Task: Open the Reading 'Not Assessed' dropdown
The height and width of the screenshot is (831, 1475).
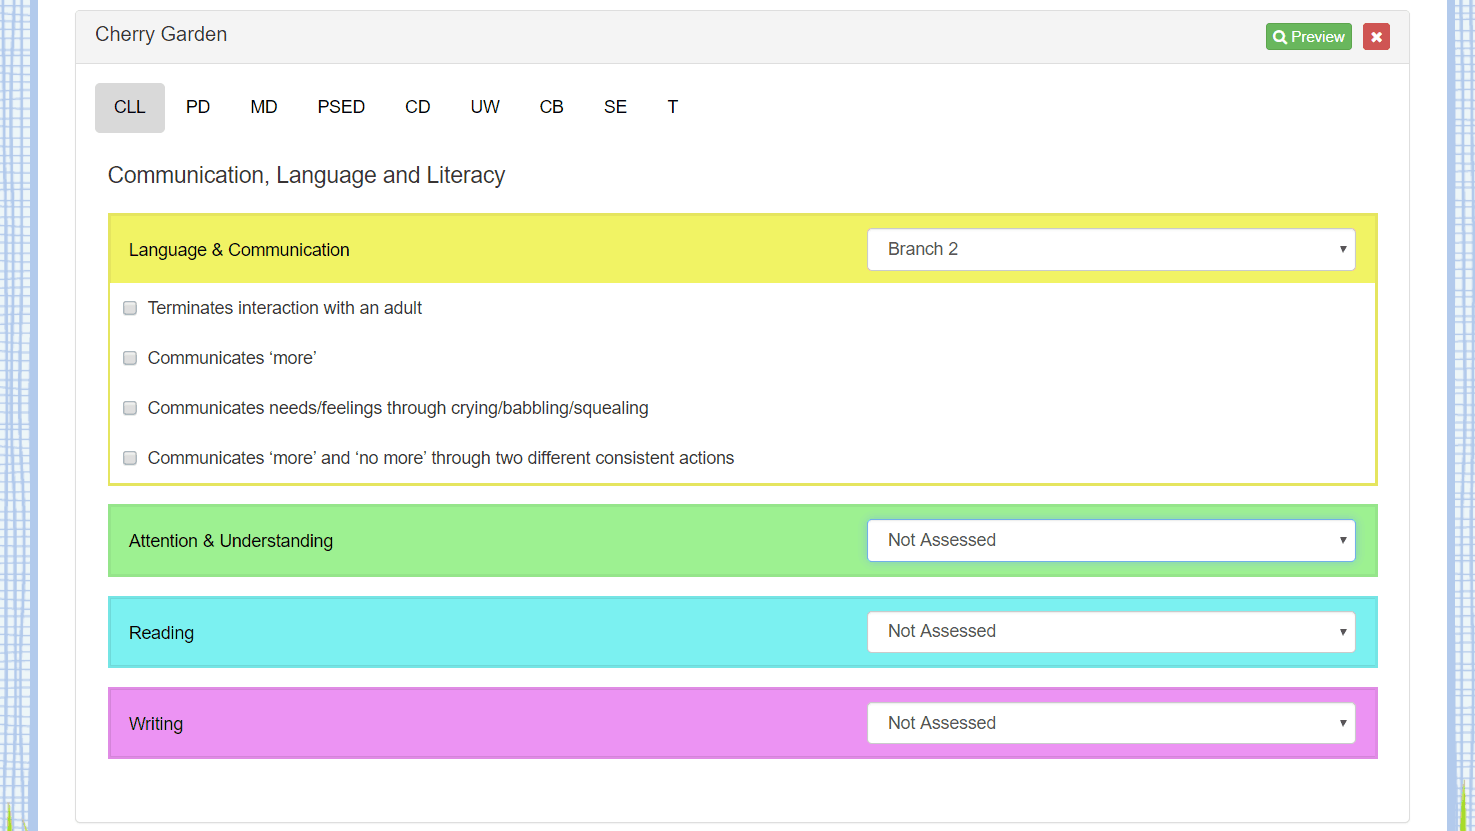Action: [1110, 631]
